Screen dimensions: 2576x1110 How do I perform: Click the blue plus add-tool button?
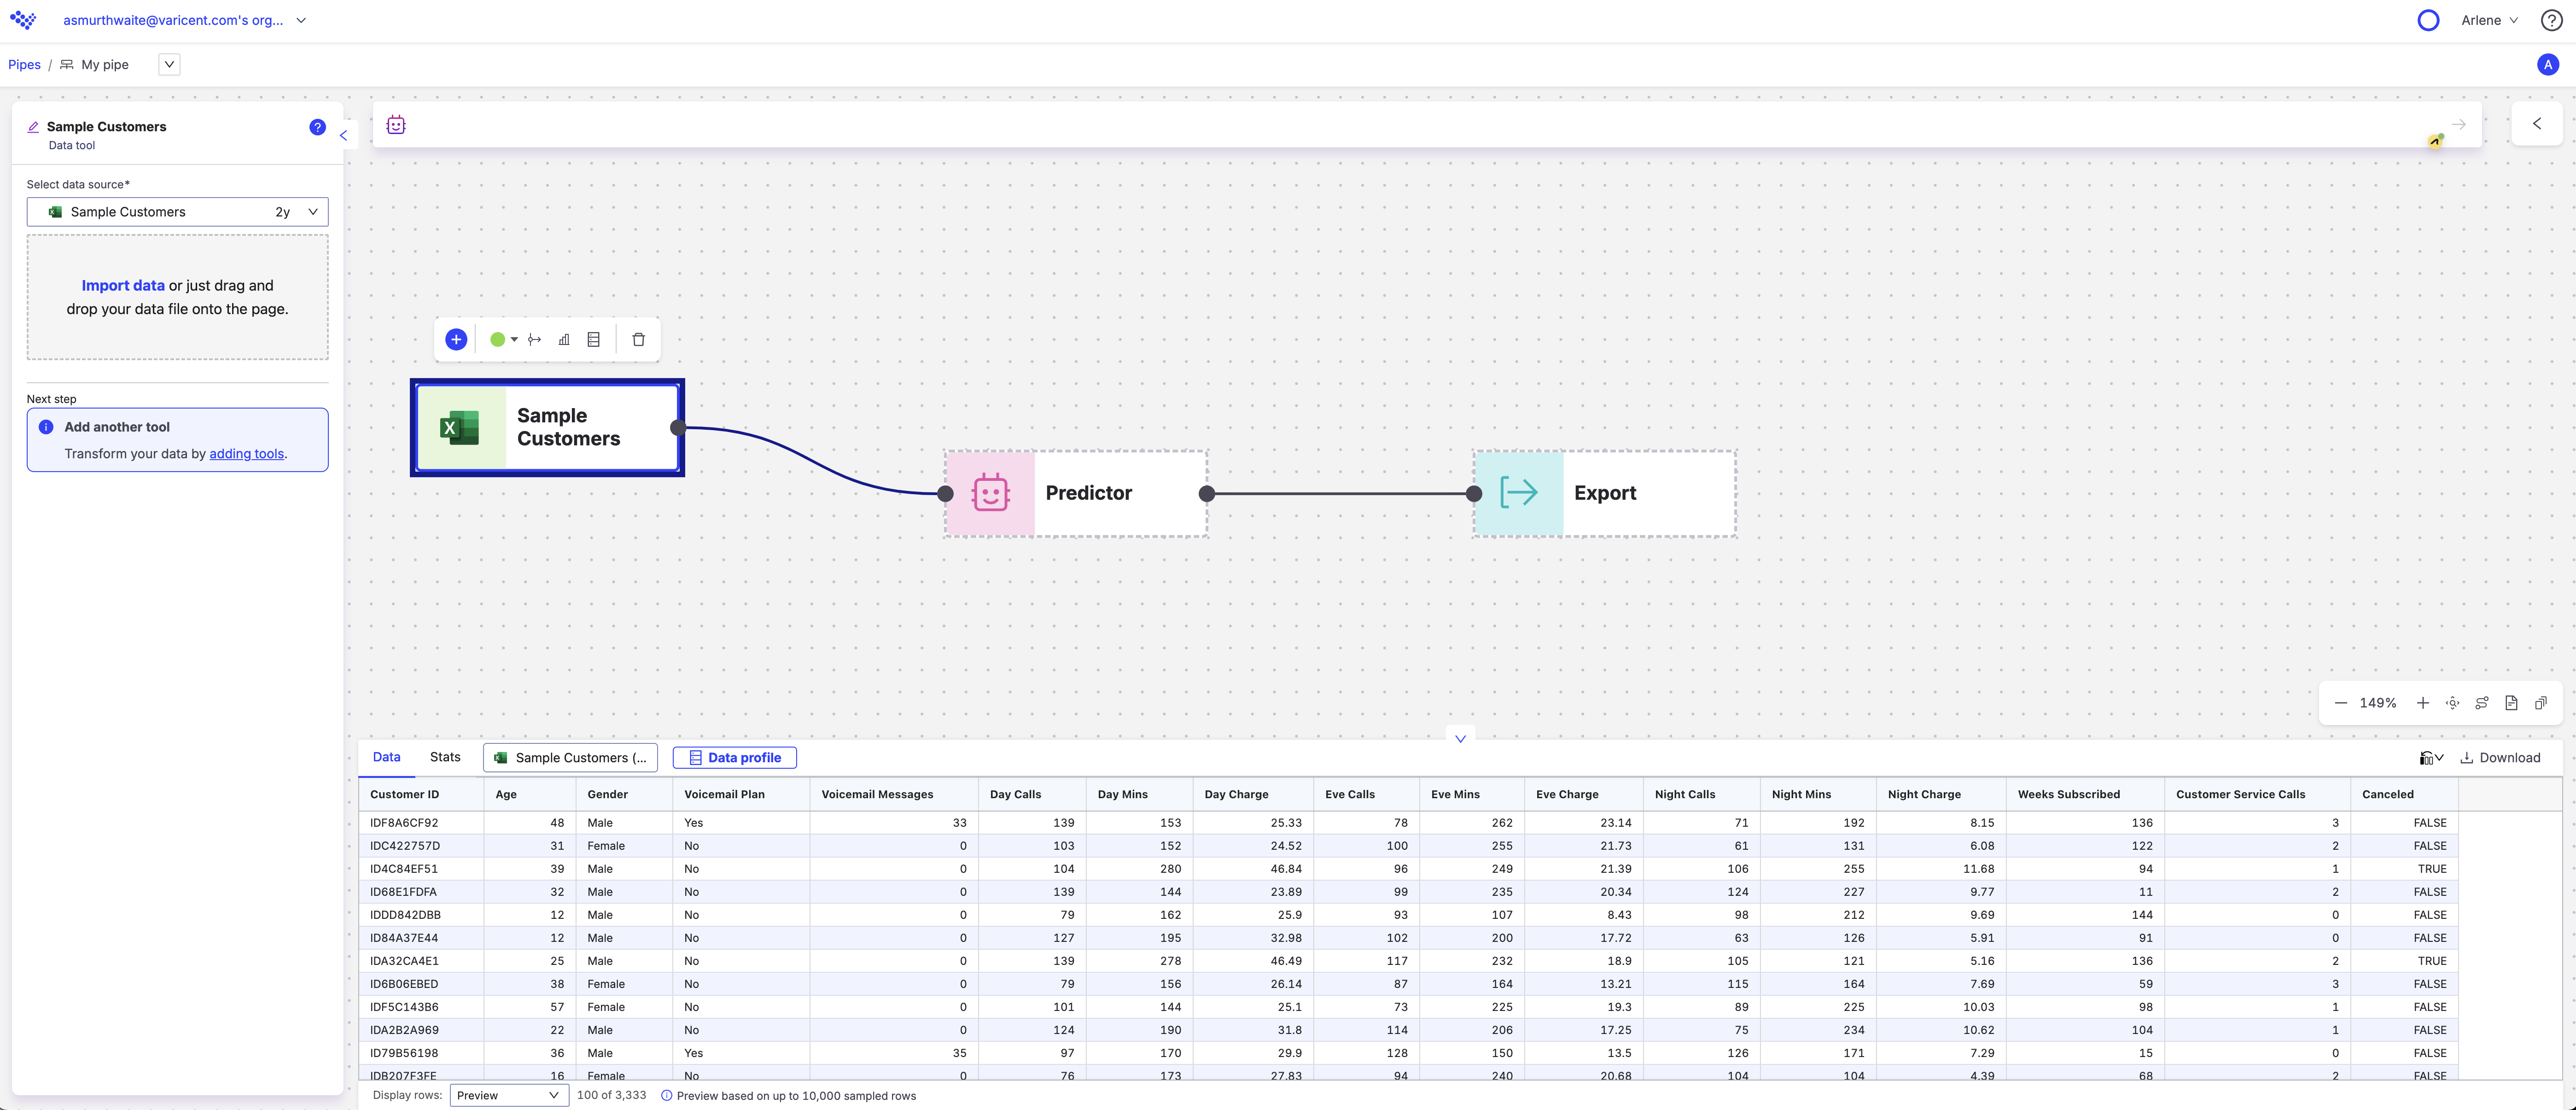click(456, 339)
